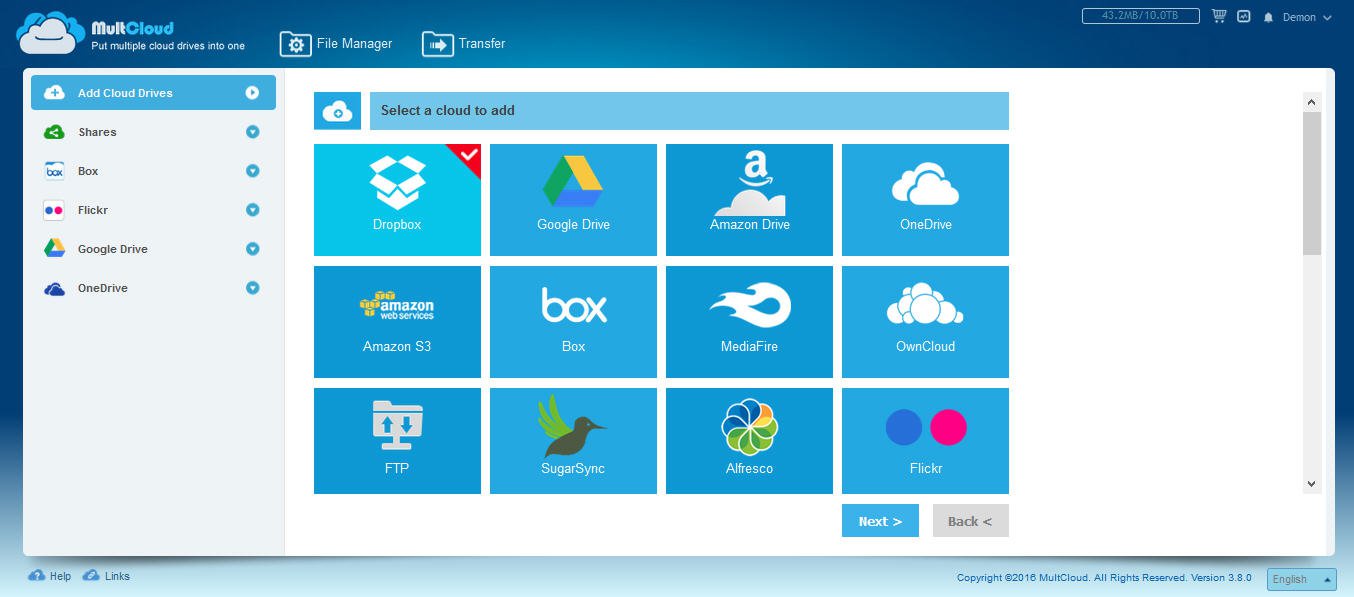Select the OneDrive cloud tile
The width and height of the screenshot is (1354, 597).
click(x=925, y=200)
